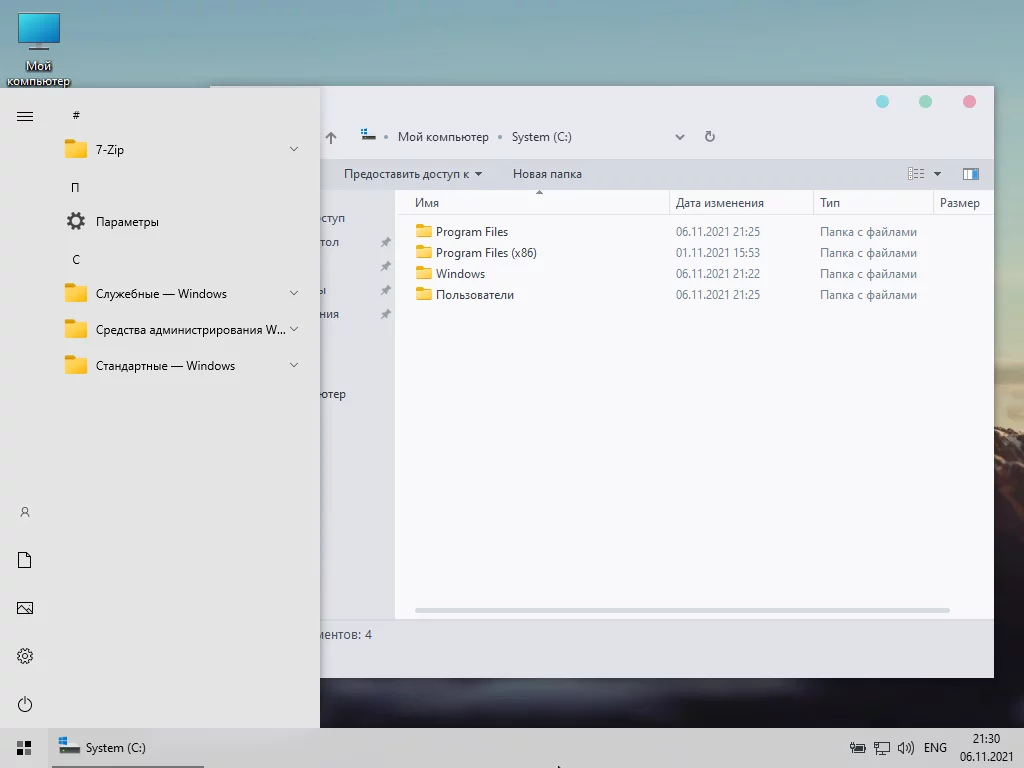1024x768 pixels.
Task: Open Предоставить доступ к dropdown
Action: (413, 174)
